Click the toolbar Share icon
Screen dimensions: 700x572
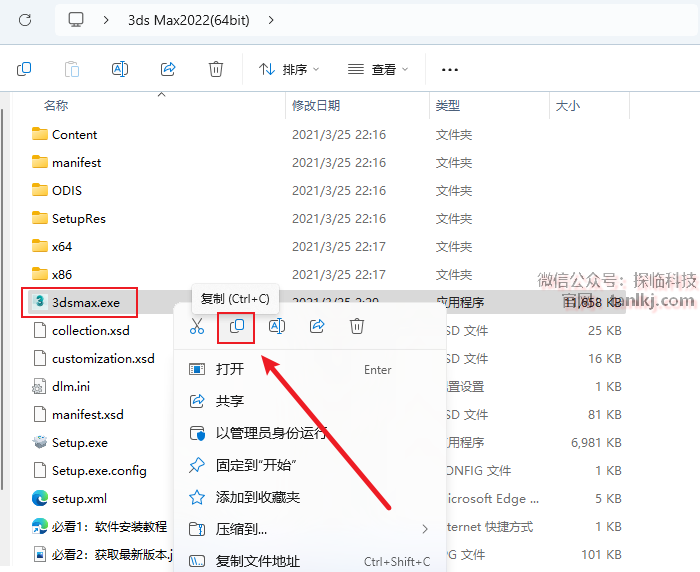coord(168,69)
